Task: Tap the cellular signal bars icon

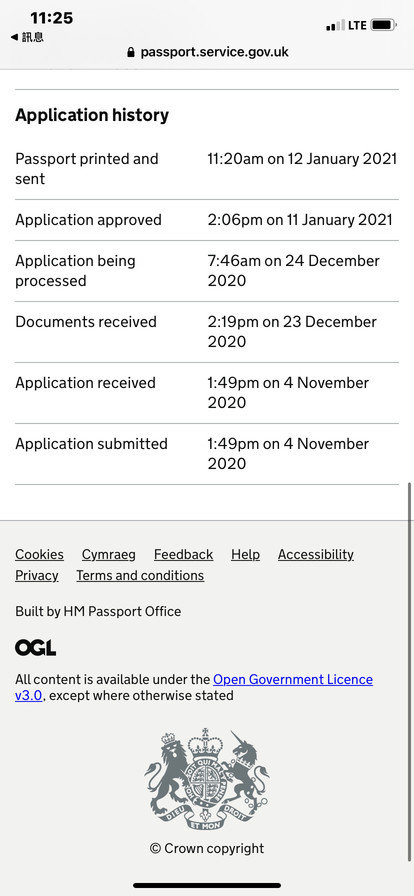Action: point(335,25)
